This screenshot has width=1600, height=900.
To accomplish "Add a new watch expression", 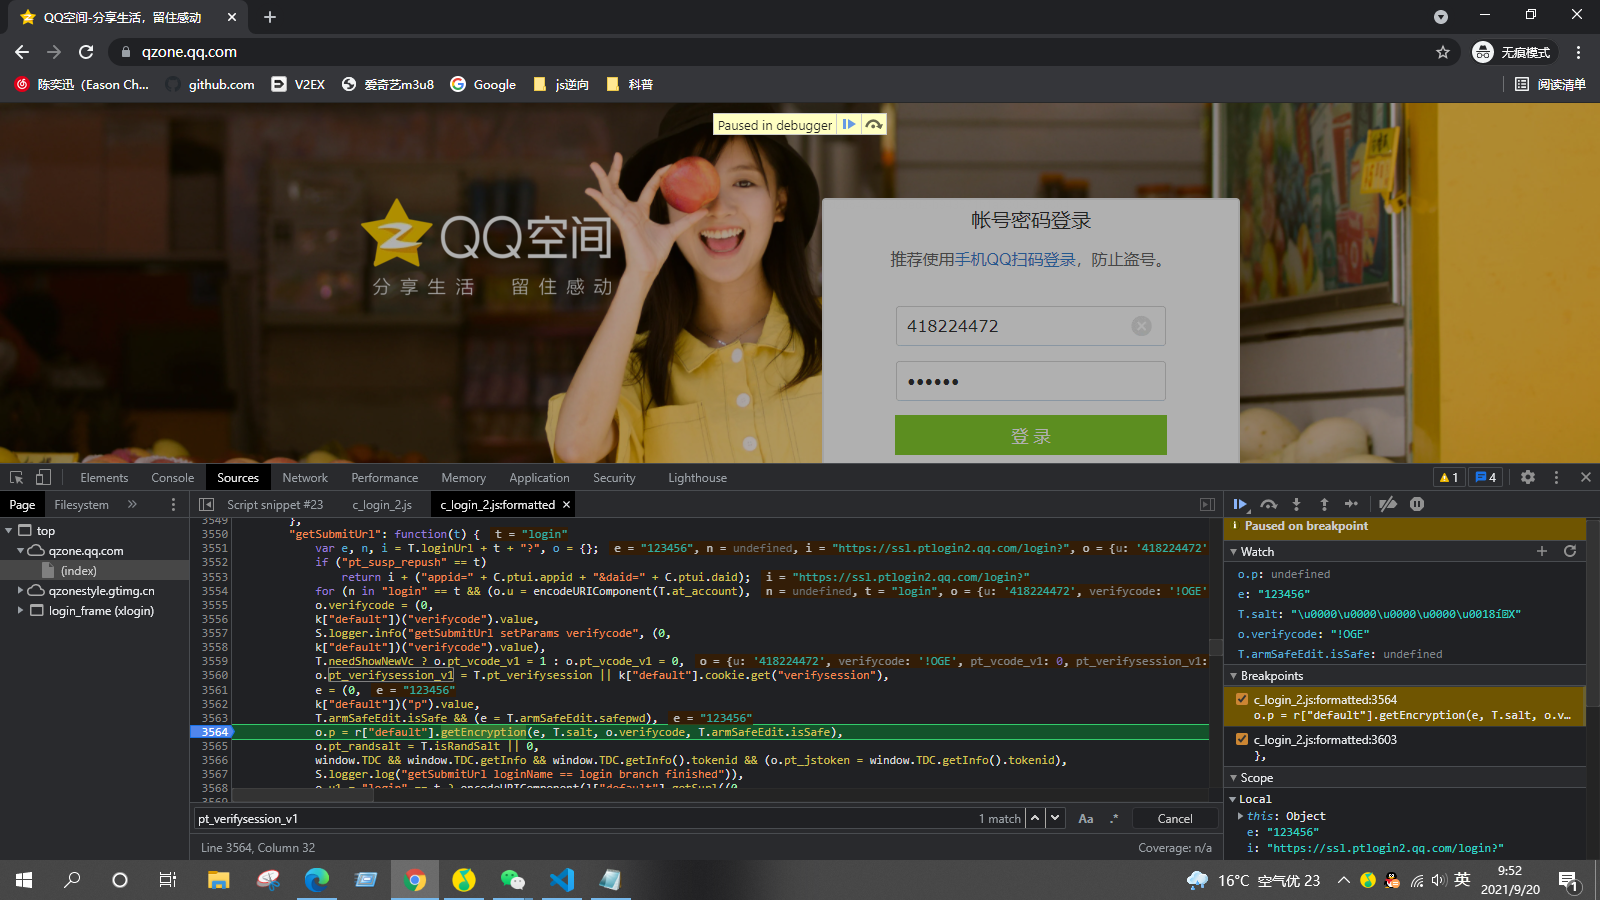I will (x=1543, y=551).
